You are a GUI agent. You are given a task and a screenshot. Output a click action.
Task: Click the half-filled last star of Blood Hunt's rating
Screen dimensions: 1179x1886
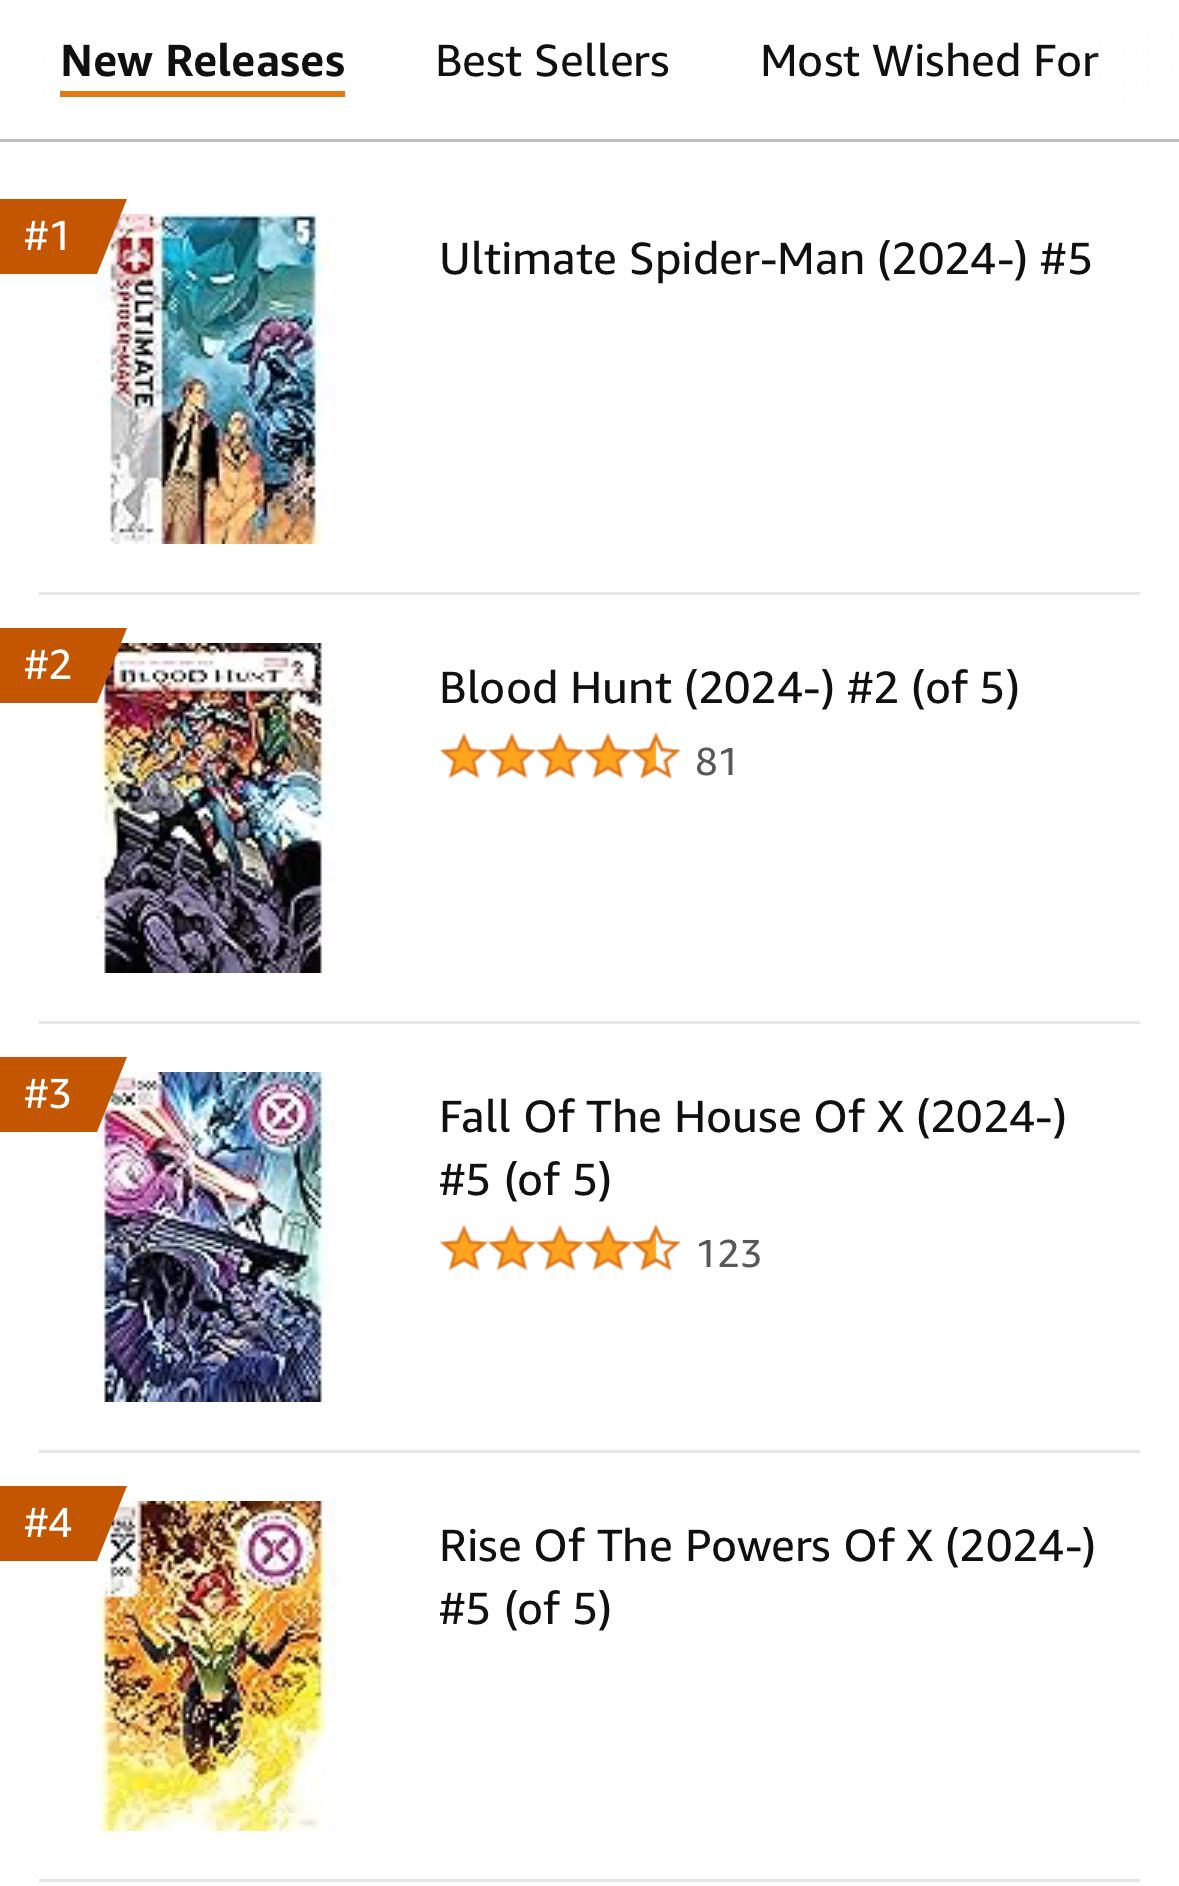[x=657, y=758]
